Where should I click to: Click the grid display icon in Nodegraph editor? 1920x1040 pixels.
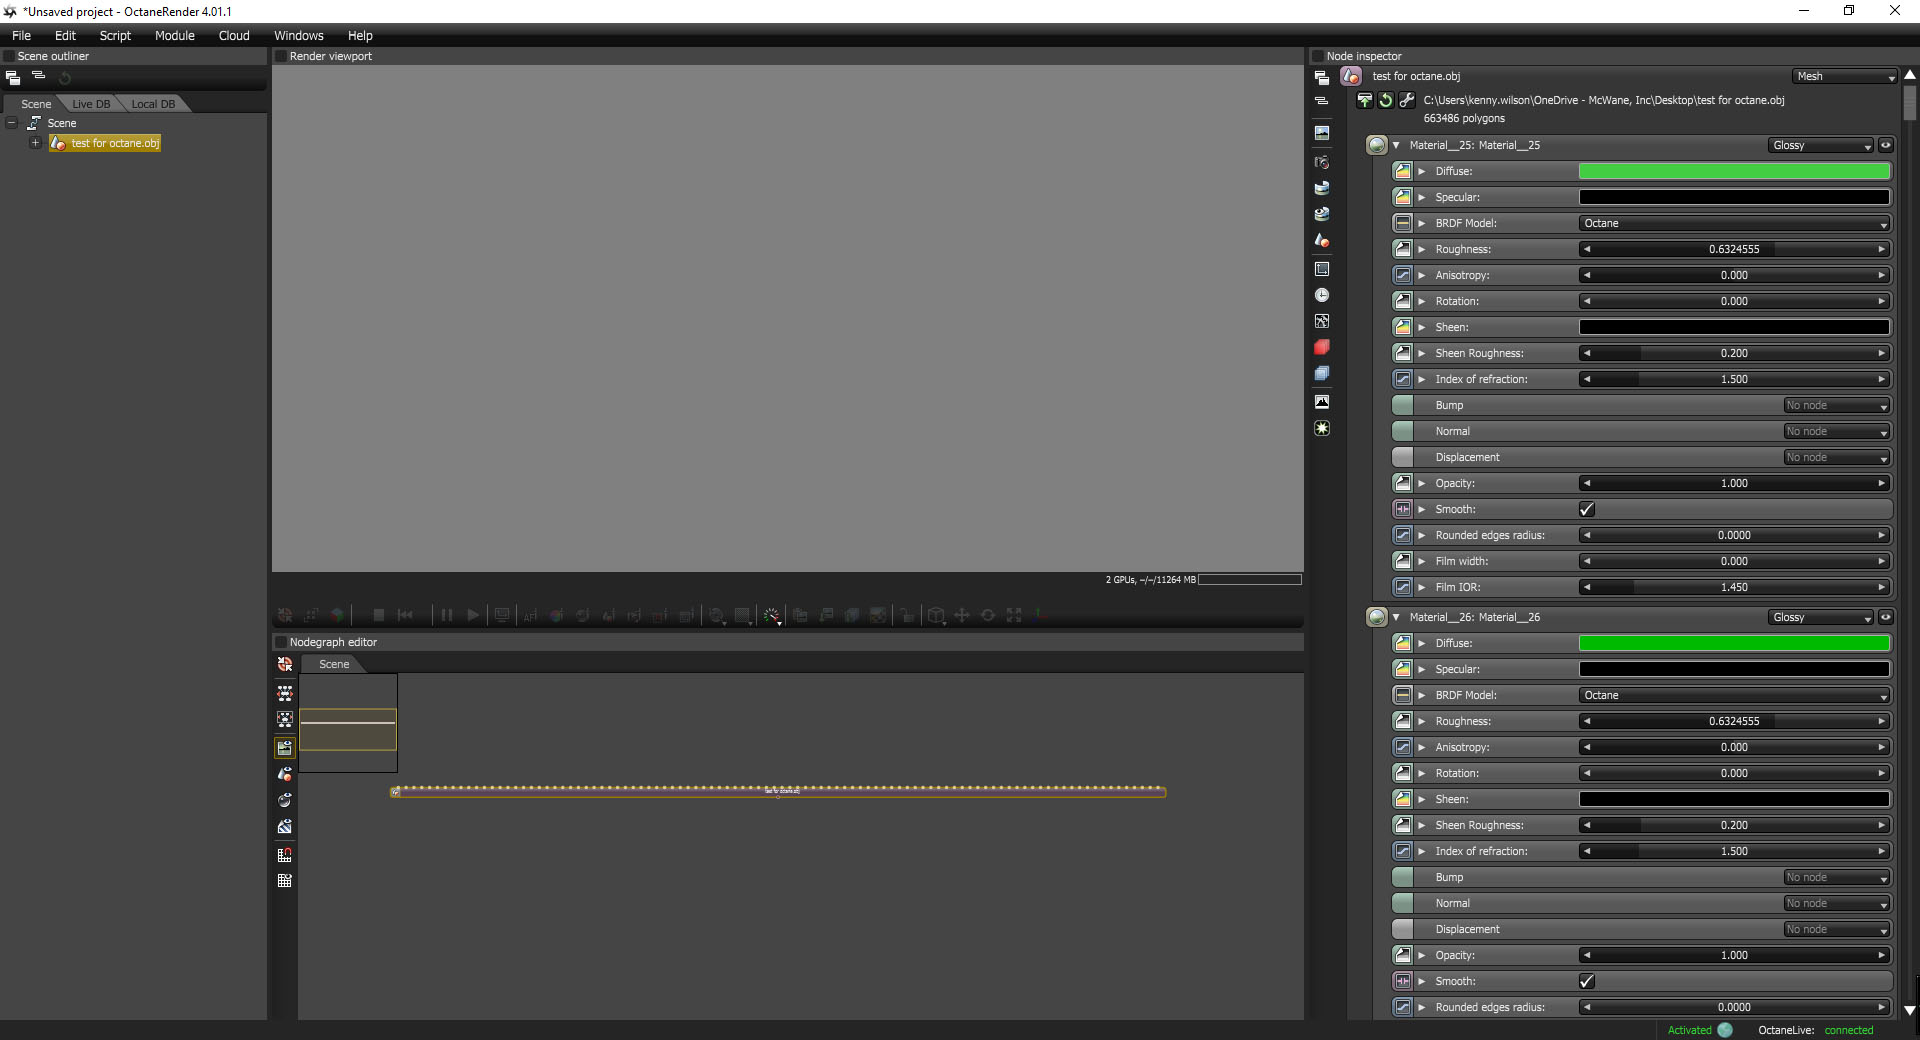pos(285,881)
